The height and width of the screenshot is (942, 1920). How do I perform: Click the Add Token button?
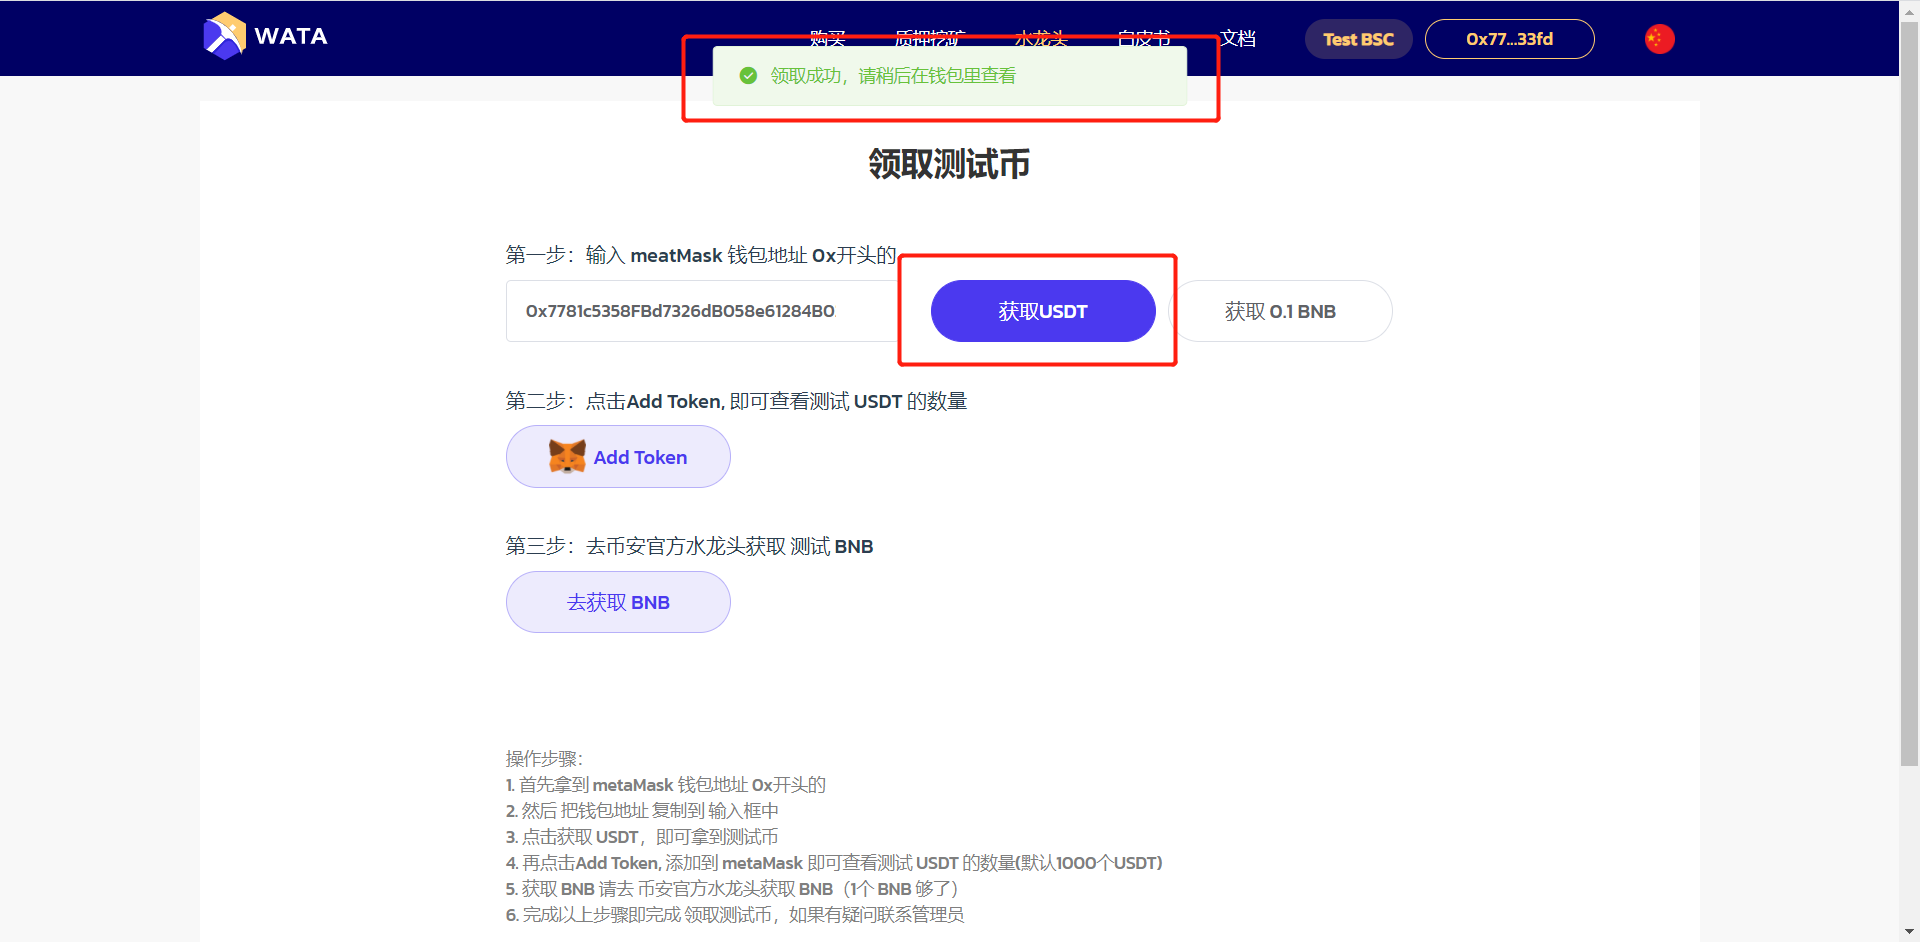coord(618,456)
